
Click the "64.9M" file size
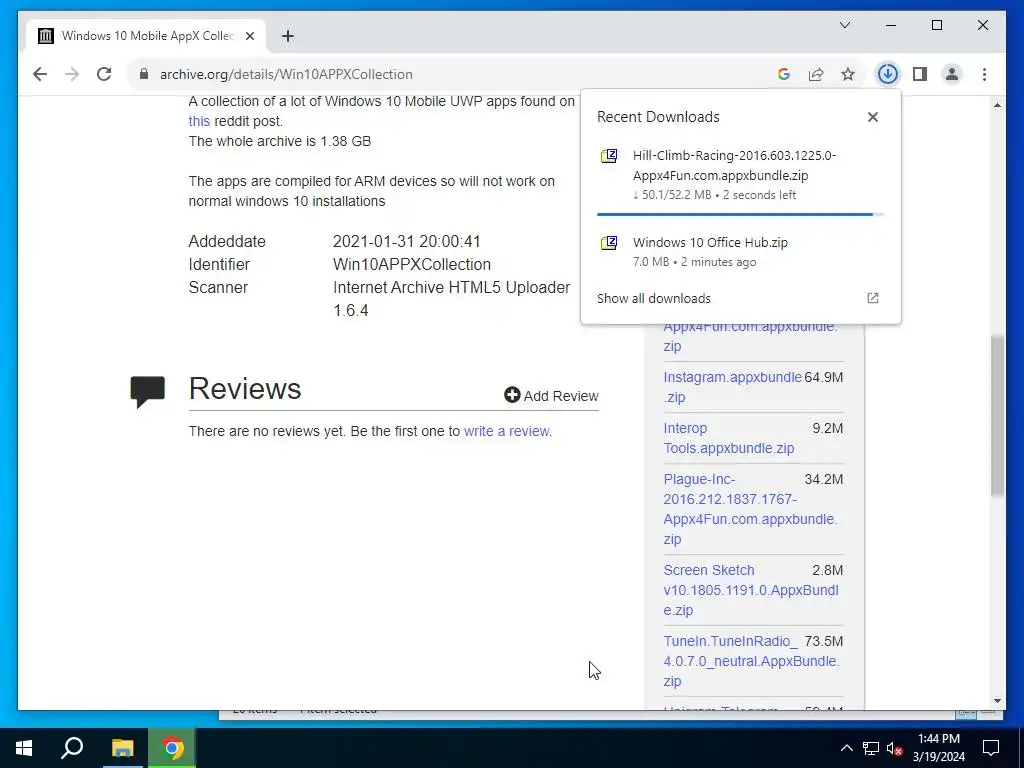point(824,377)
